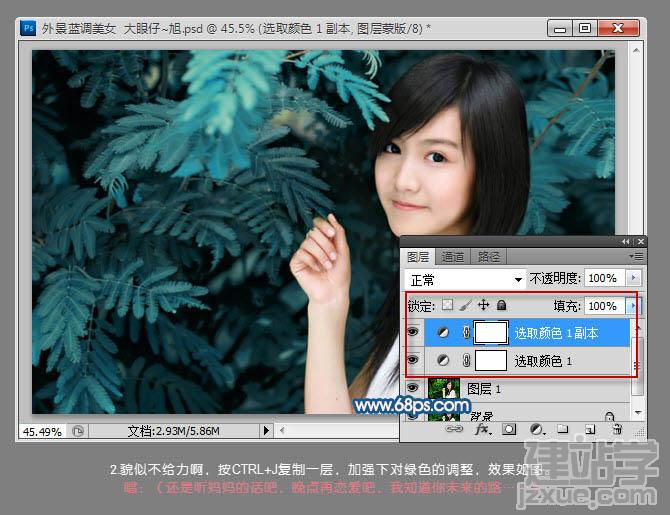Image resolution: width=670 pixels, height=515 pixels.
Task: Switch to the 通道 (Channels) tab
Action: [x=453, y=257]
